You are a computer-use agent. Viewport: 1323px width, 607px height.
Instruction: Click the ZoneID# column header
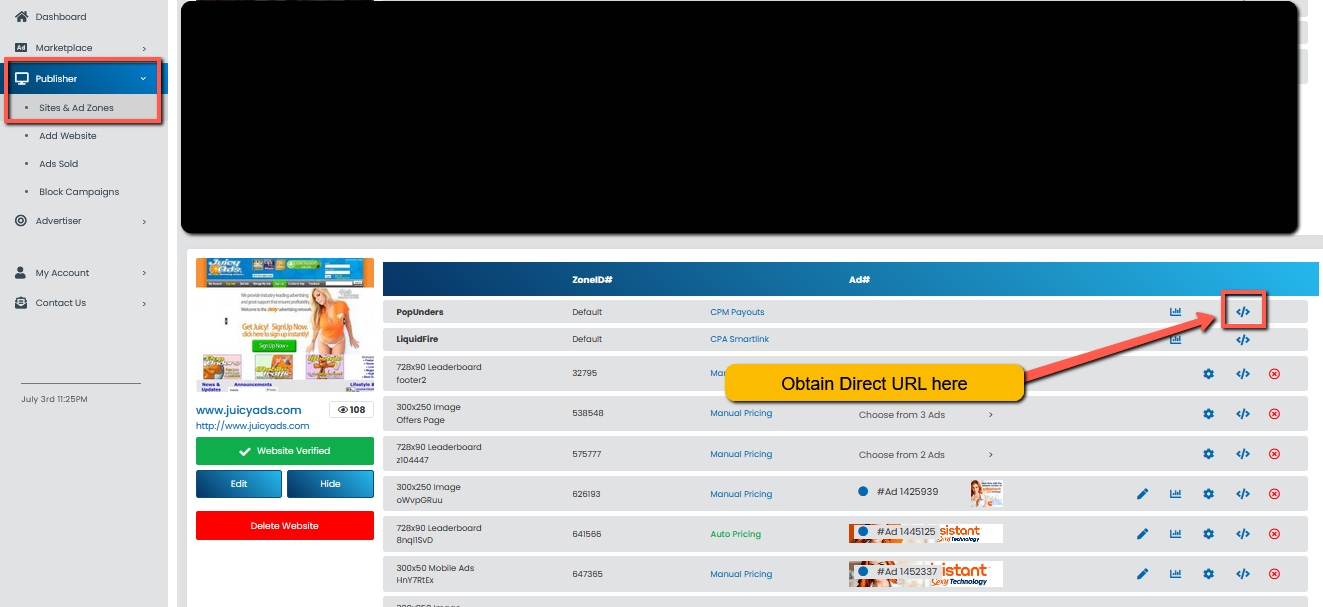click(x=592, y=280)
